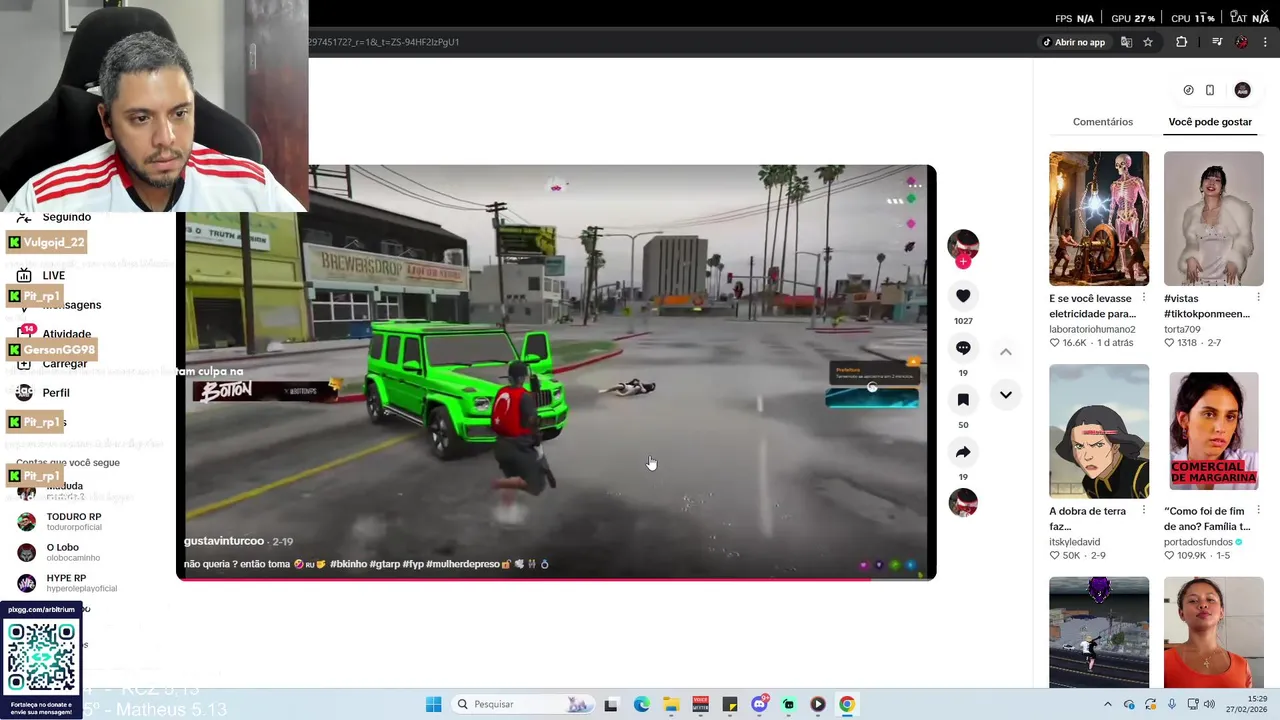Screen dimensions: 1280x720
Task: Expand the system tray hidden icons
Action: [x=1107, y=704]
